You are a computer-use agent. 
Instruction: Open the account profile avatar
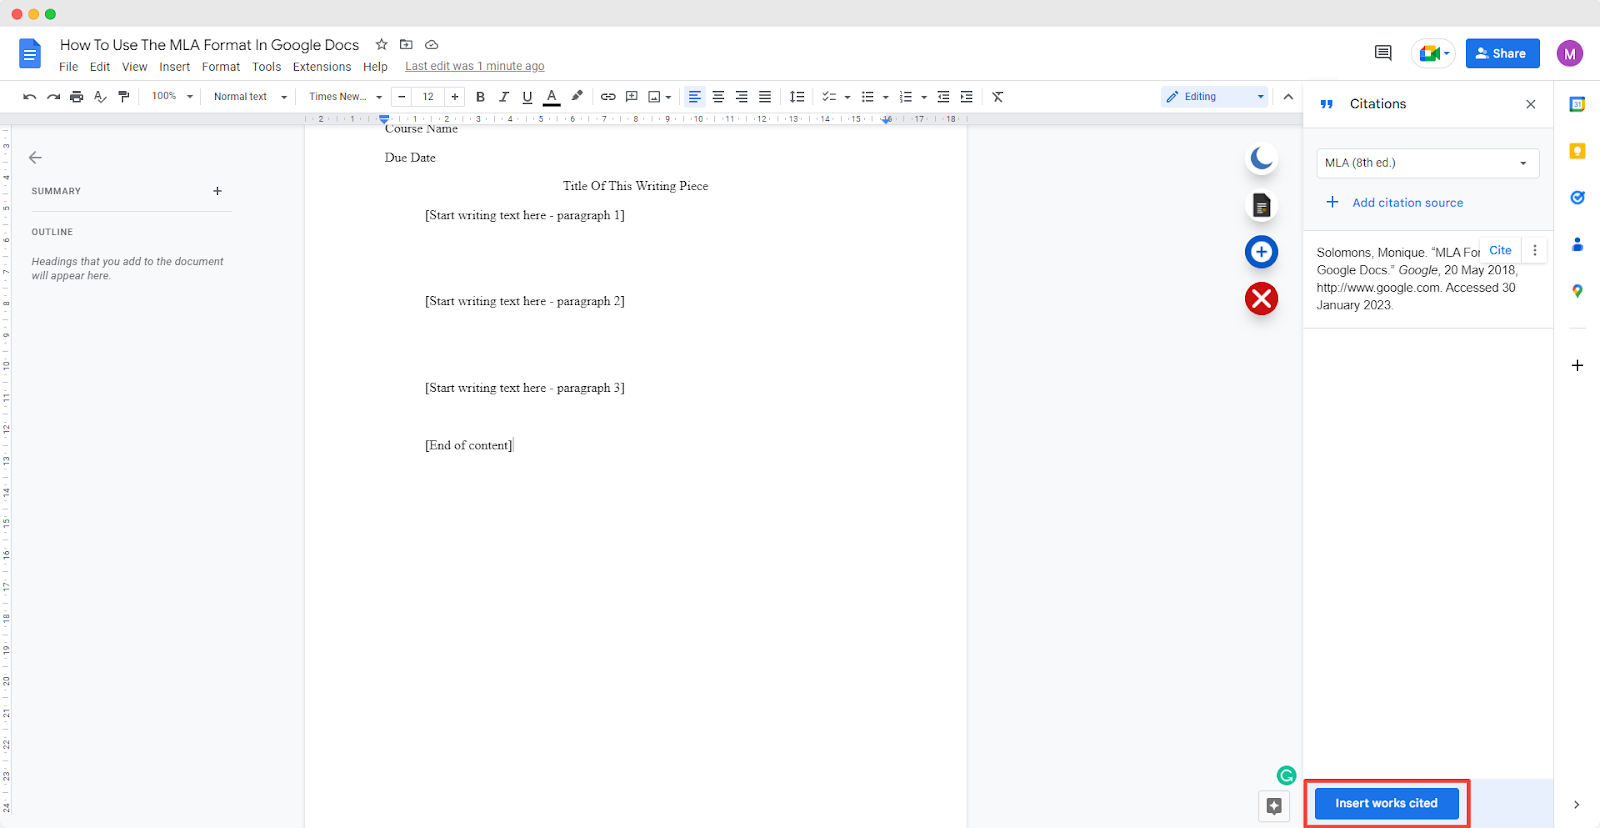tap(1570, 53)
